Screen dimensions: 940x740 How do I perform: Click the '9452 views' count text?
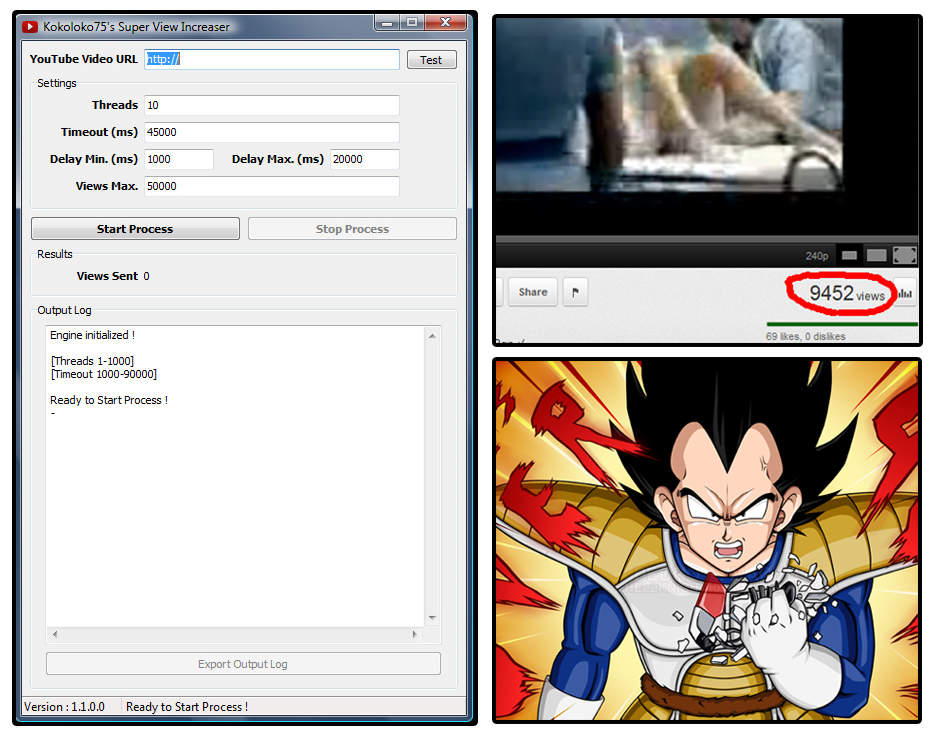[x=846, y=294]
